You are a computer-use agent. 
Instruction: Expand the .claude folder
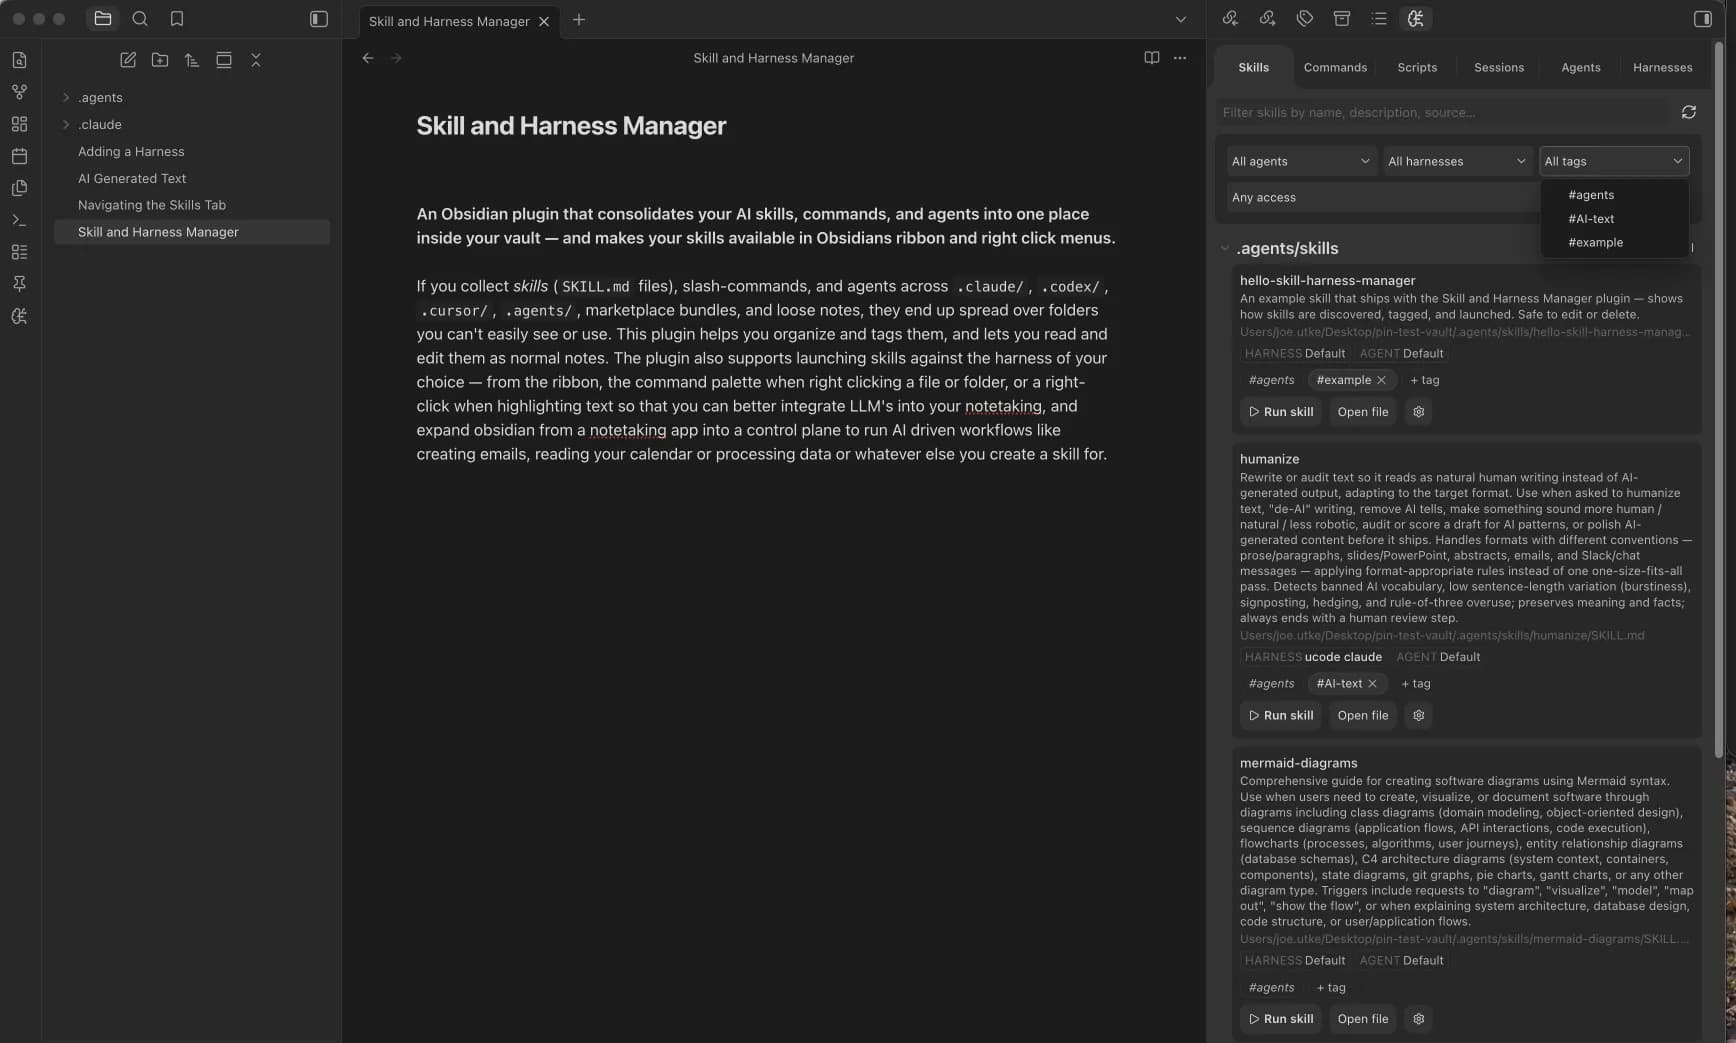(66, 124)
